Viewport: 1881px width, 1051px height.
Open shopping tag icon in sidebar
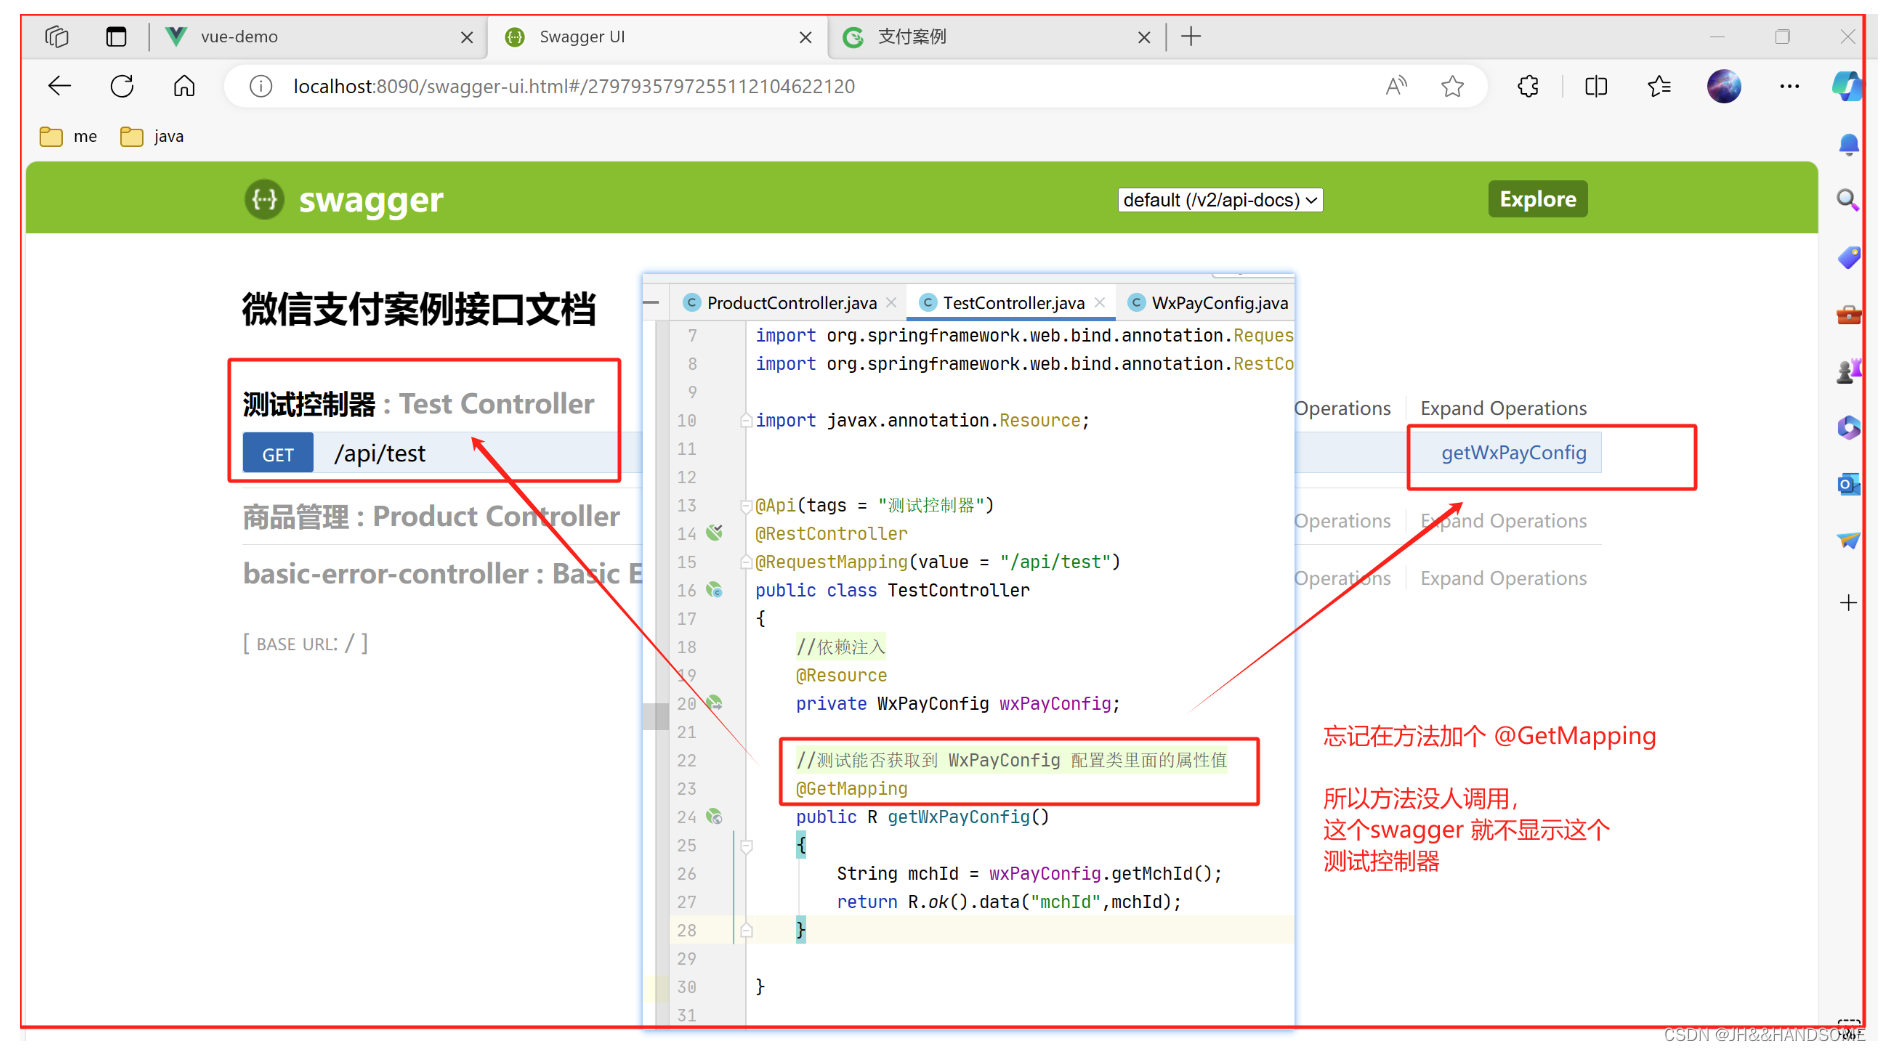point(1849,258)
